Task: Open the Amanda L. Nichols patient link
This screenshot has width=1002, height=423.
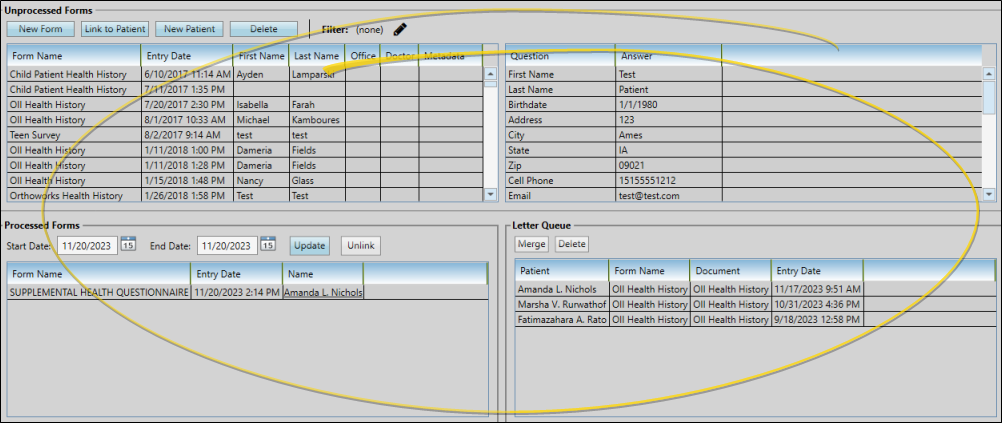Action: [x=323, y=292]
